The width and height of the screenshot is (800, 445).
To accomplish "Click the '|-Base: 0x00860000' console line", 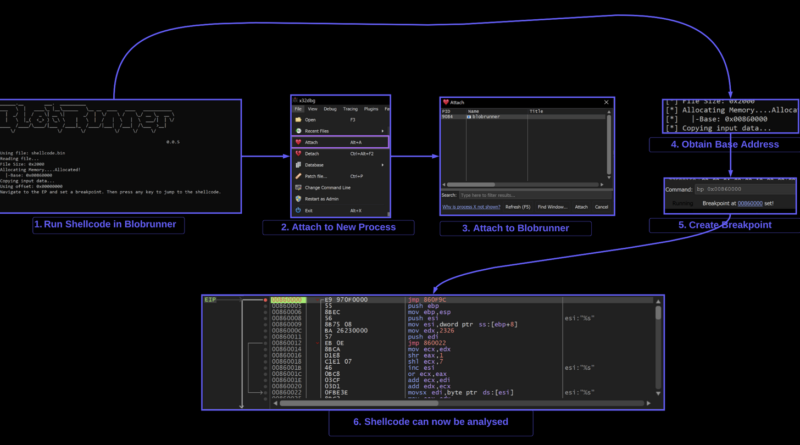I will click(x=730, y=119).
